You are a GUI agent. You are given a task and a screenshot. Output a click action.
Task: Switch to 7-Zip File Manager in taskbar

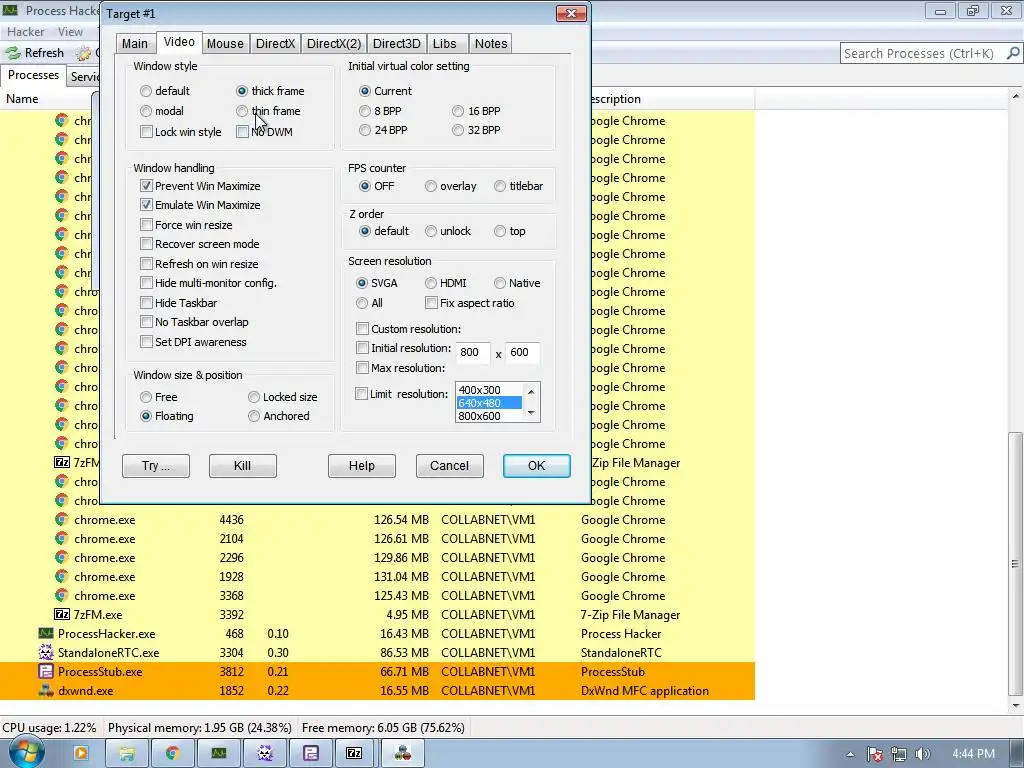pyautogui.click(x=354, y=753)
